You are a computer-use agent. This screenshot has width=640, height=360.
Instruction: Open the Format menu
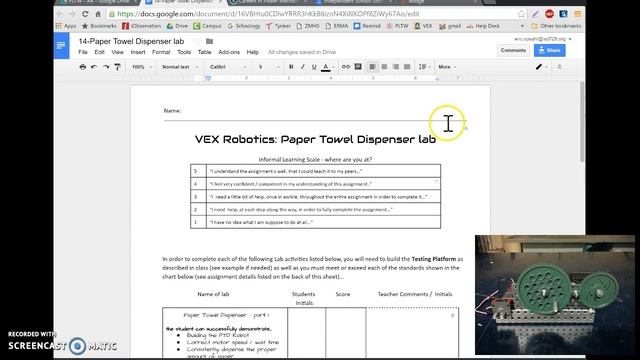pyautogui.click(x=161, y=52)
